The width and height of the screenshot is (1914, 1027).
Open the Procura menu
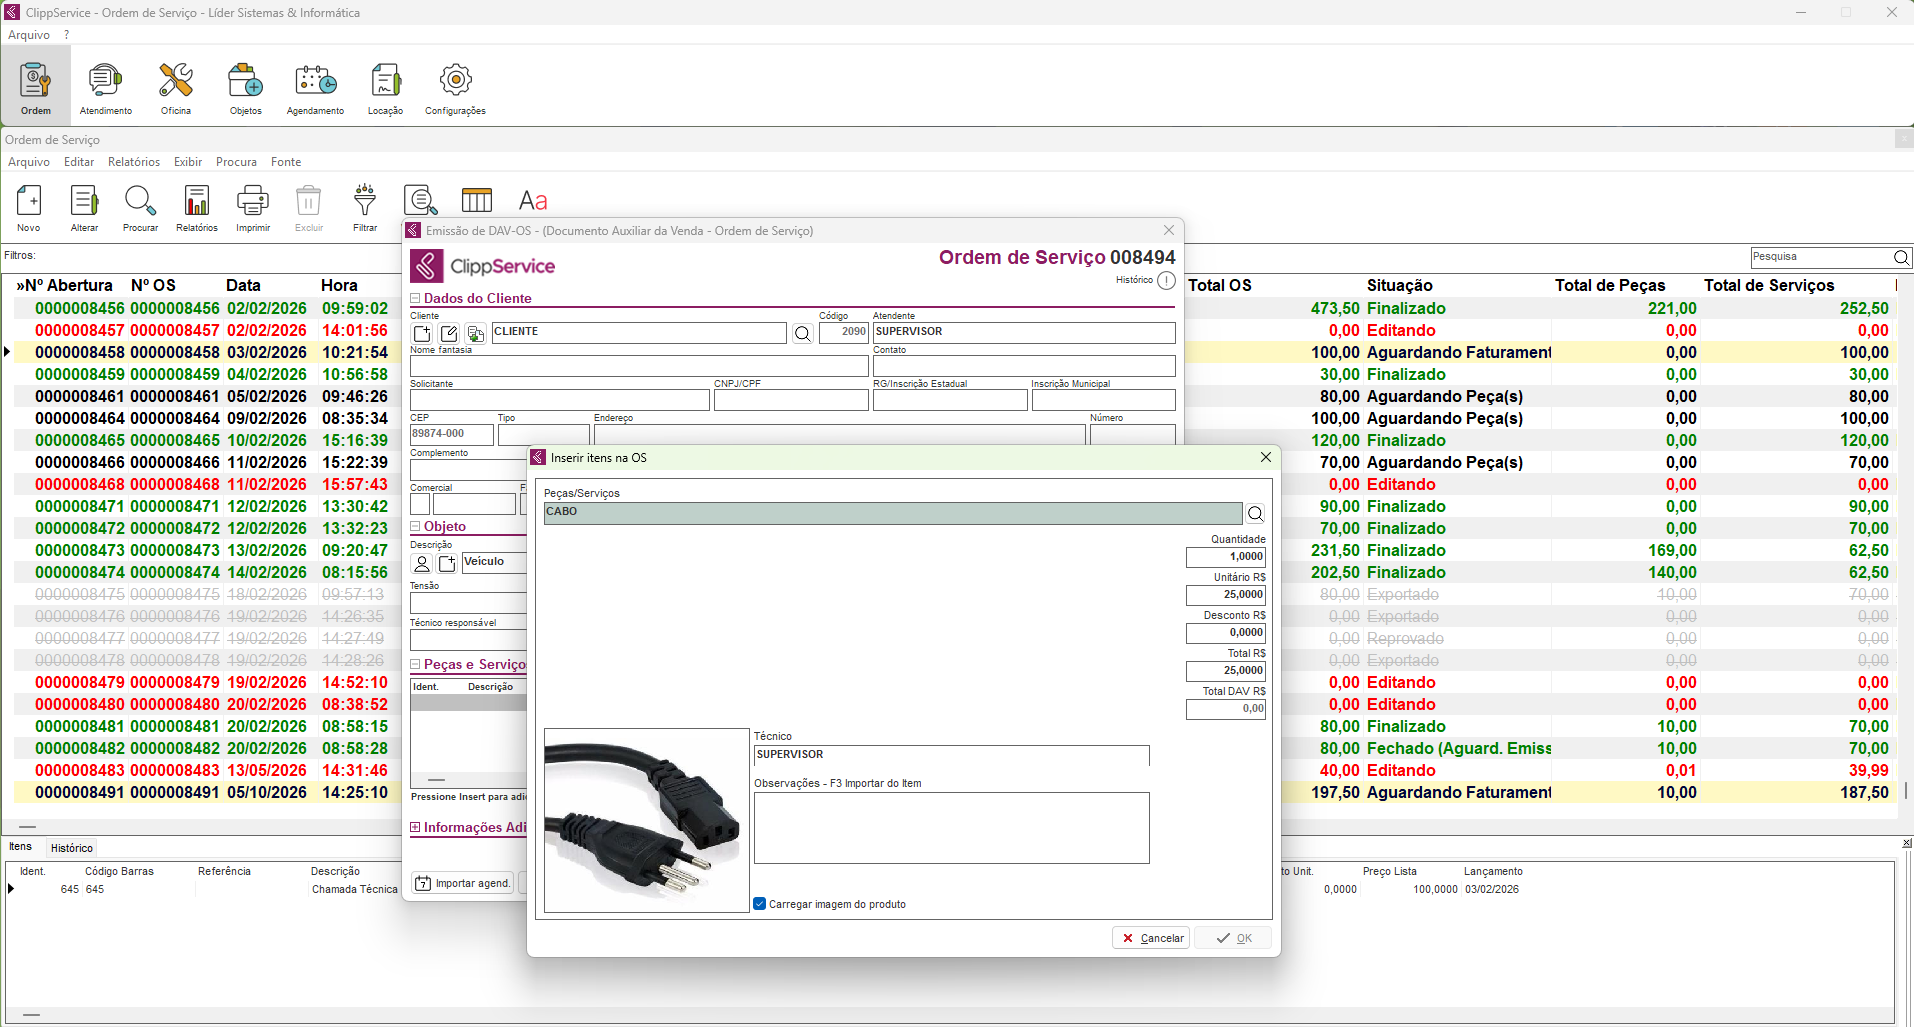tap(236, 162)
